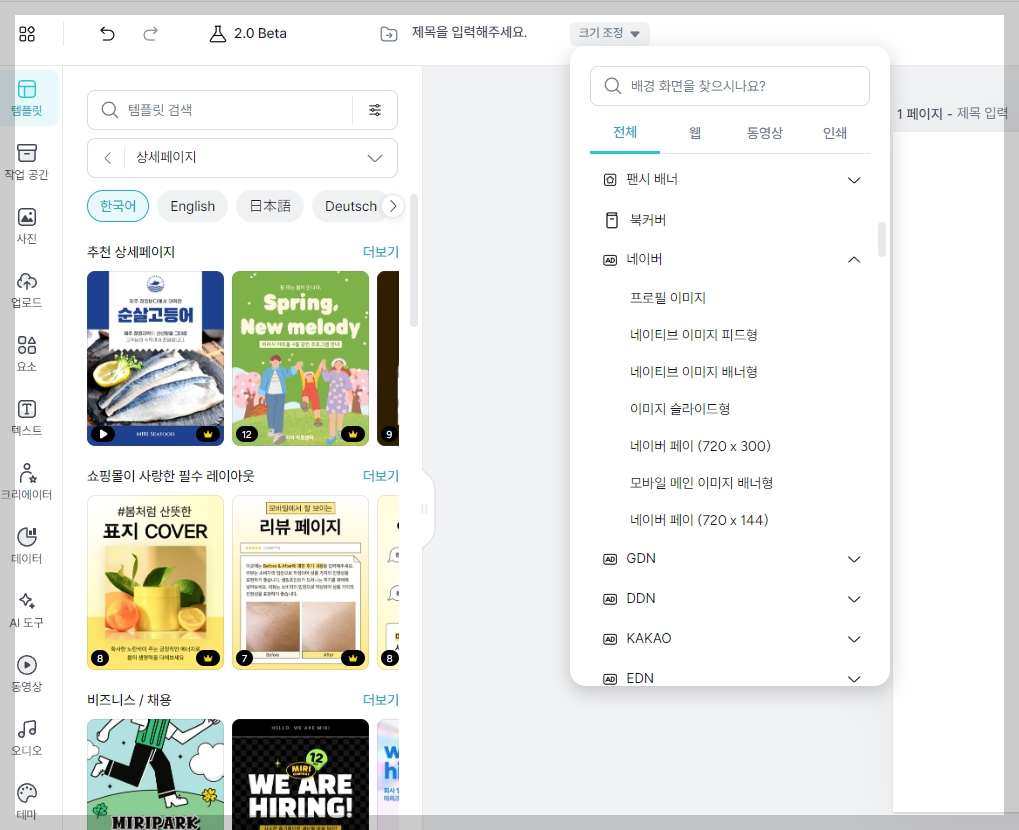Choose 프로필 이미지 size

coord(667,298)
